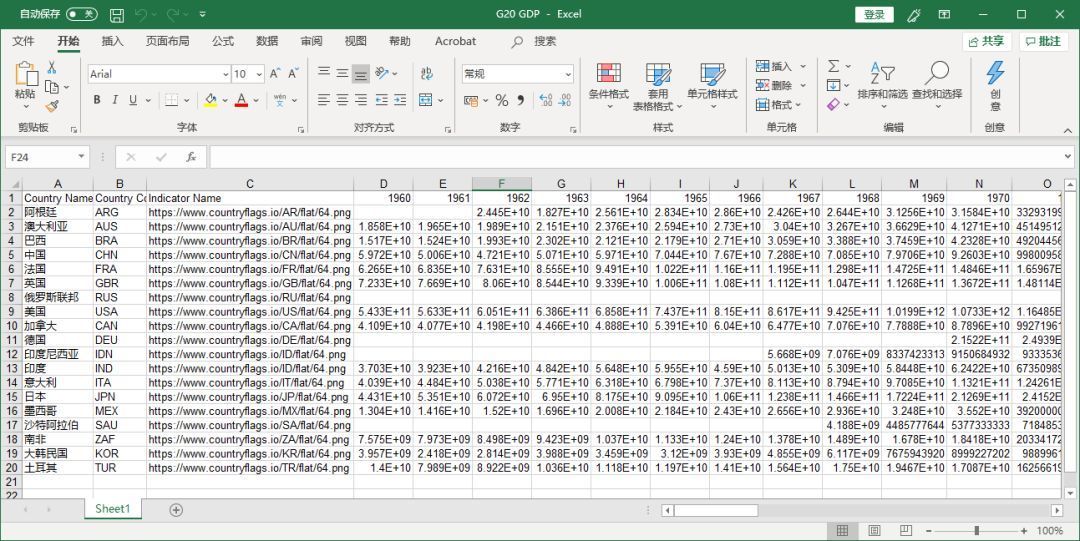
Task: Click the 格式 cells button
Action: [778, 105]
